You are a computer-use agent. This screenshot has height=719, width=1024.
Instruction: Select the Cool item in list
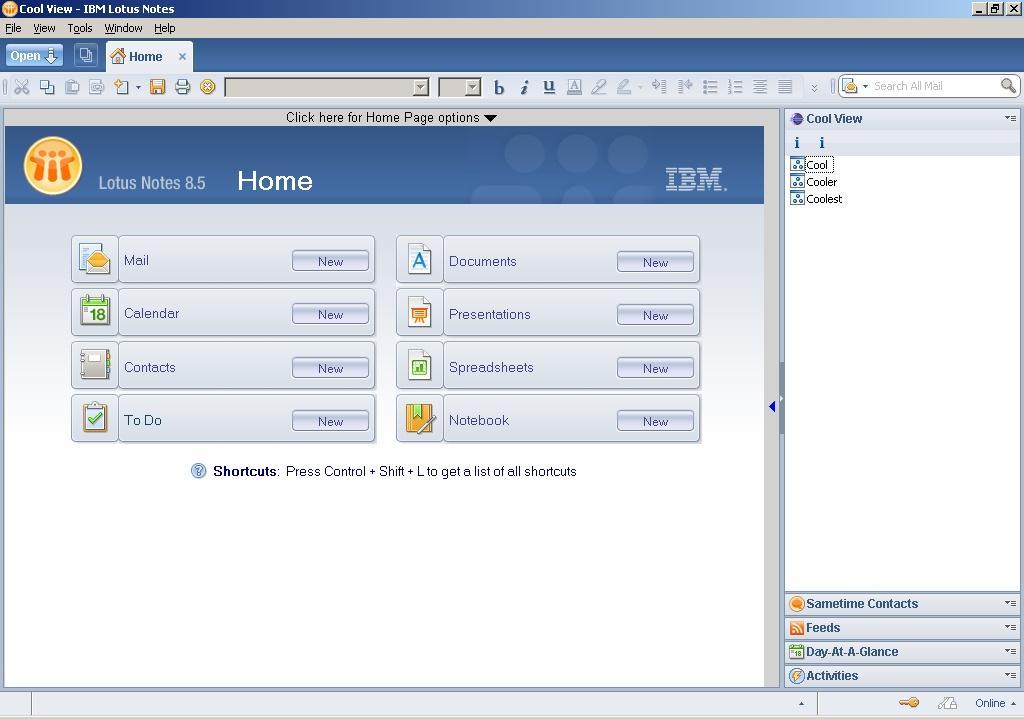[x=817, y=165]
